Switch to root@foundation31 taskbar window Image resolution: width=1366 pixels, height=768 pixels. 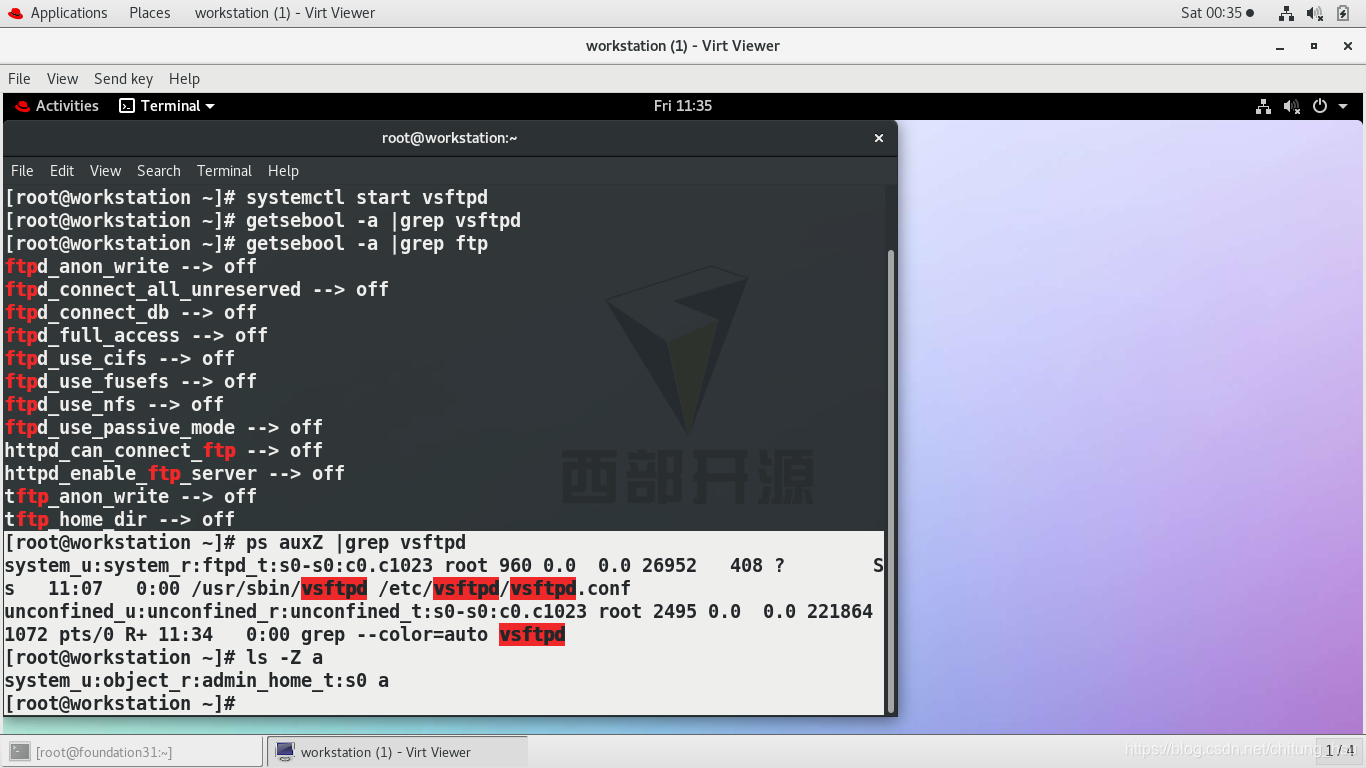coord(133,752)
